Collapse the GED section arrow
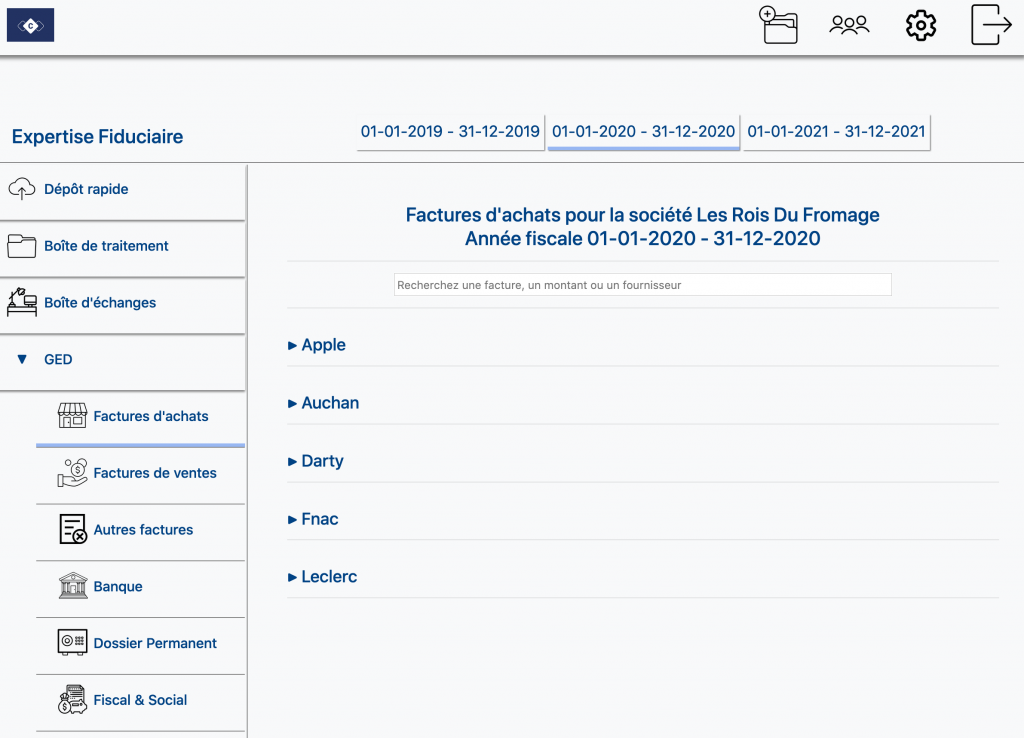This screenshot has width=1024, height=738. 22,359
